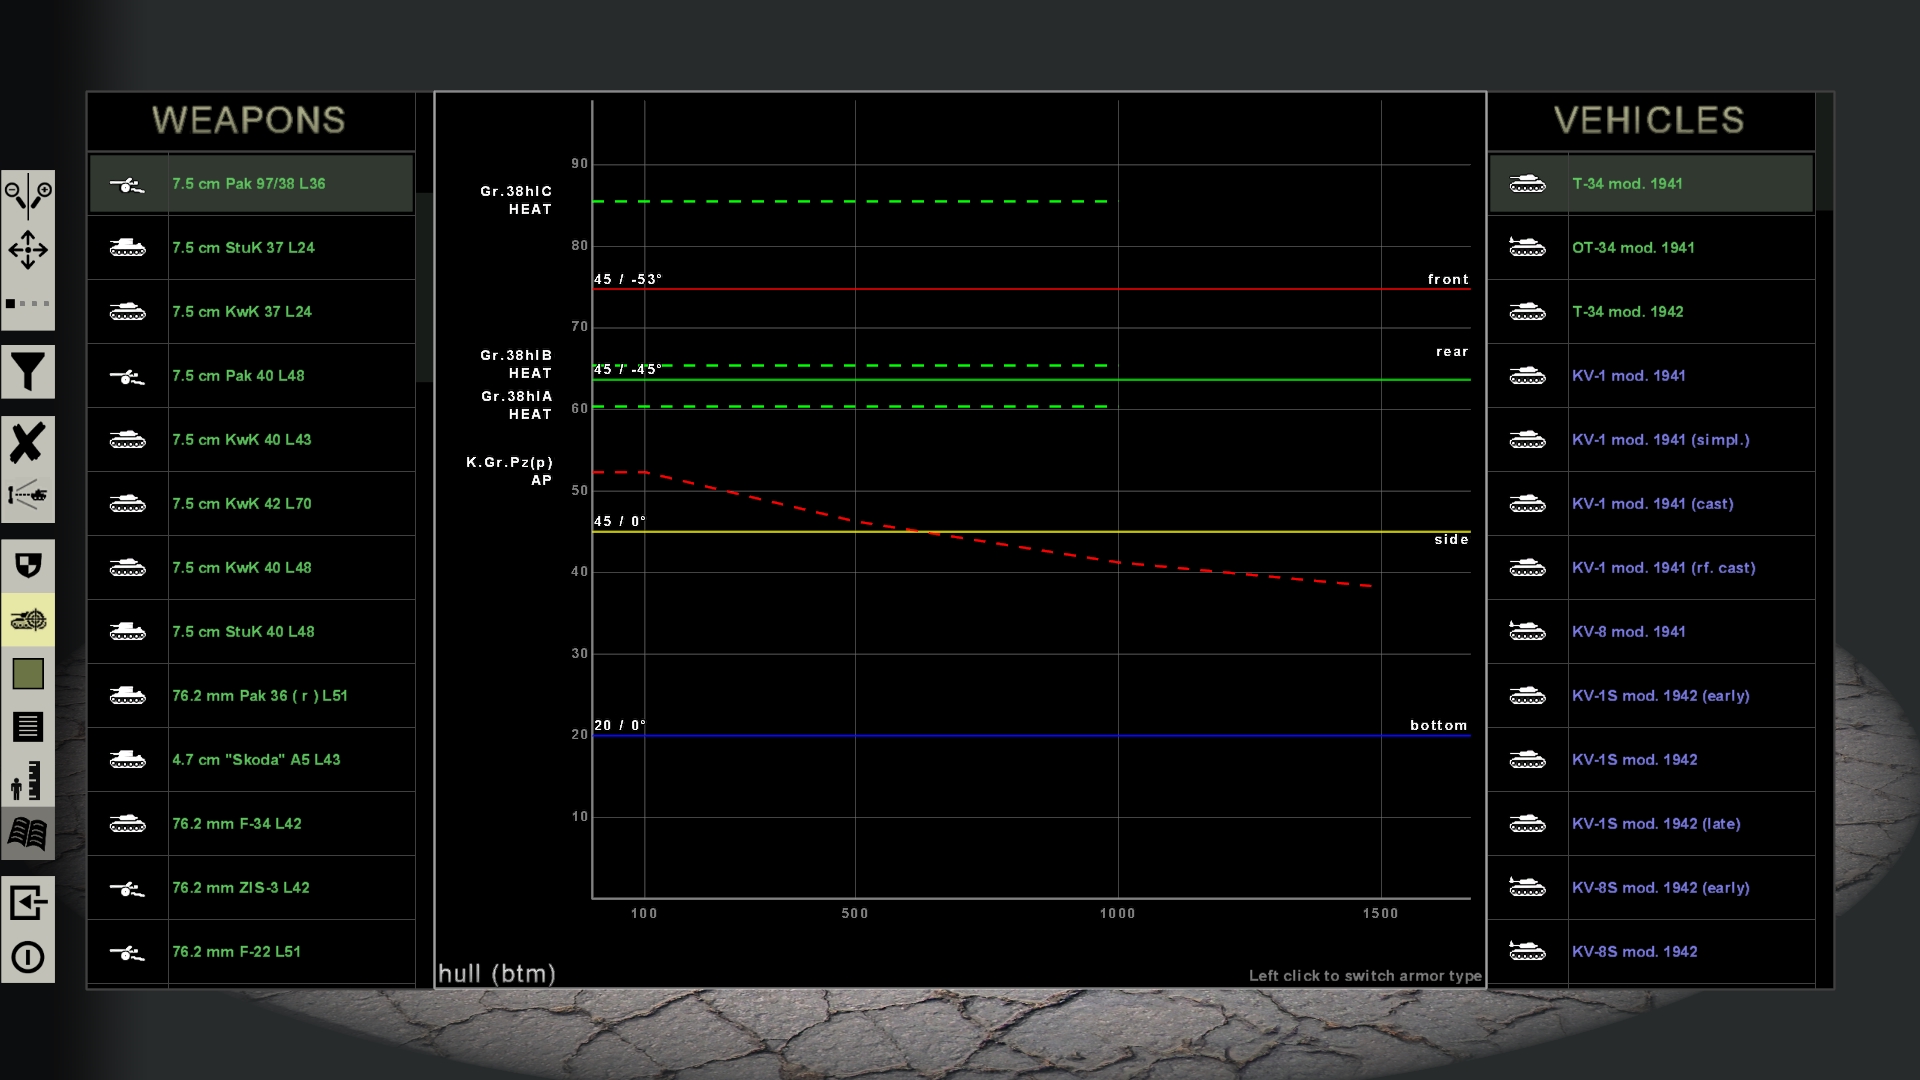Click the T-34 mod. 1941 tank thumbnail

tap(1528, 184)
